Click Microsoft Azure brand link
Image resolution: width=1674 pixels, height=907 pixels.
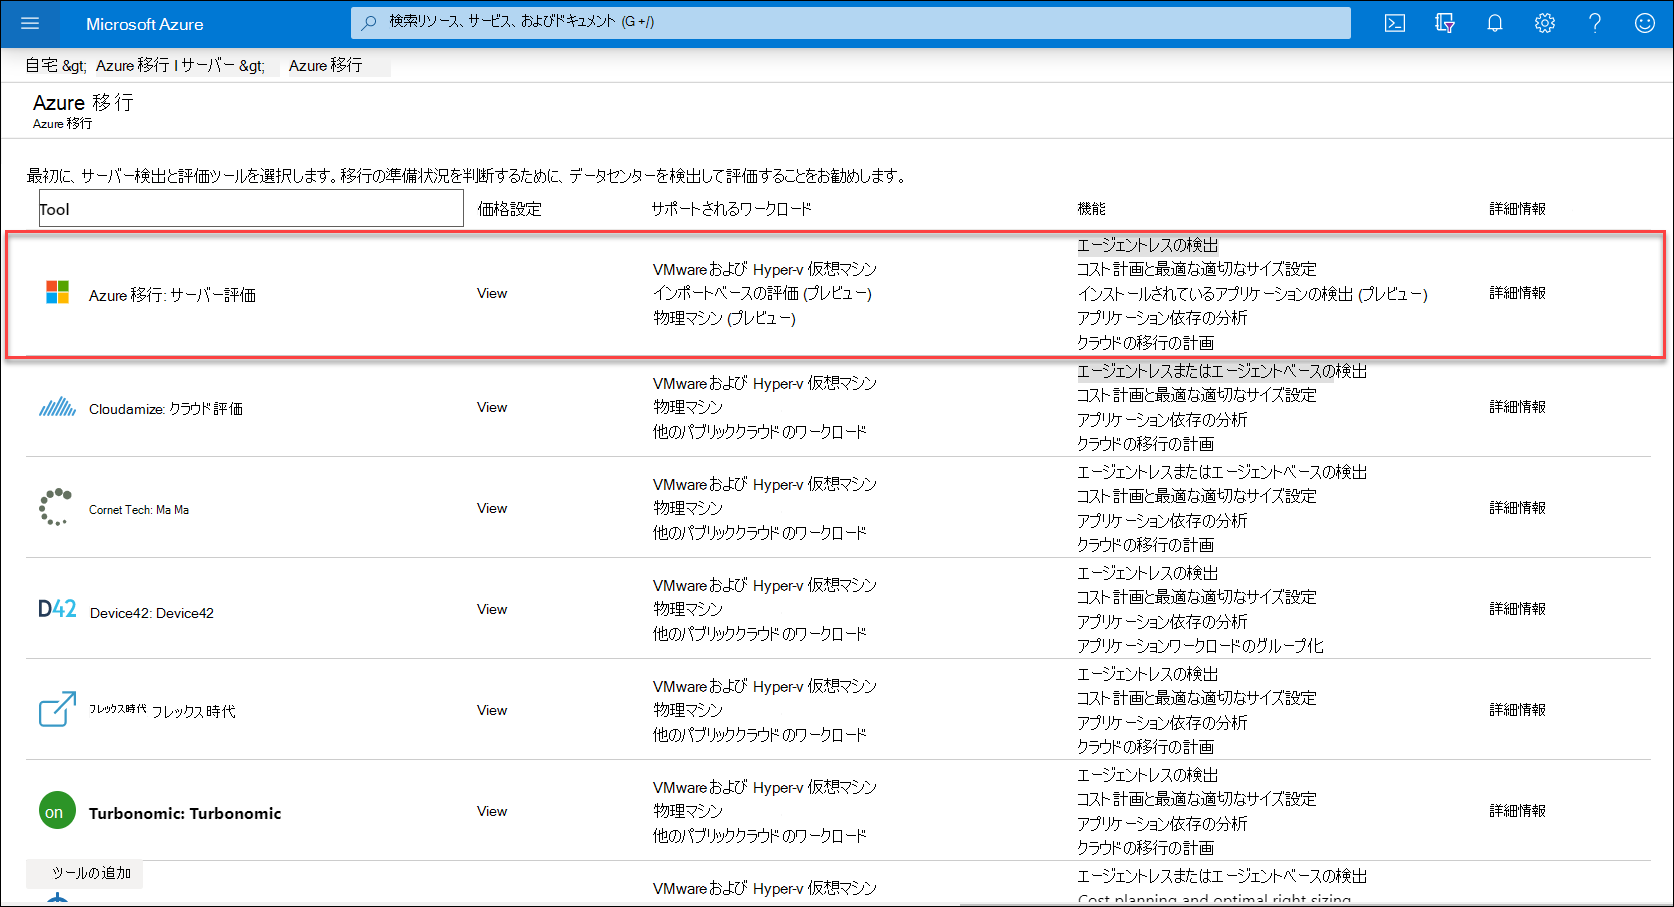tap(145, 24)
